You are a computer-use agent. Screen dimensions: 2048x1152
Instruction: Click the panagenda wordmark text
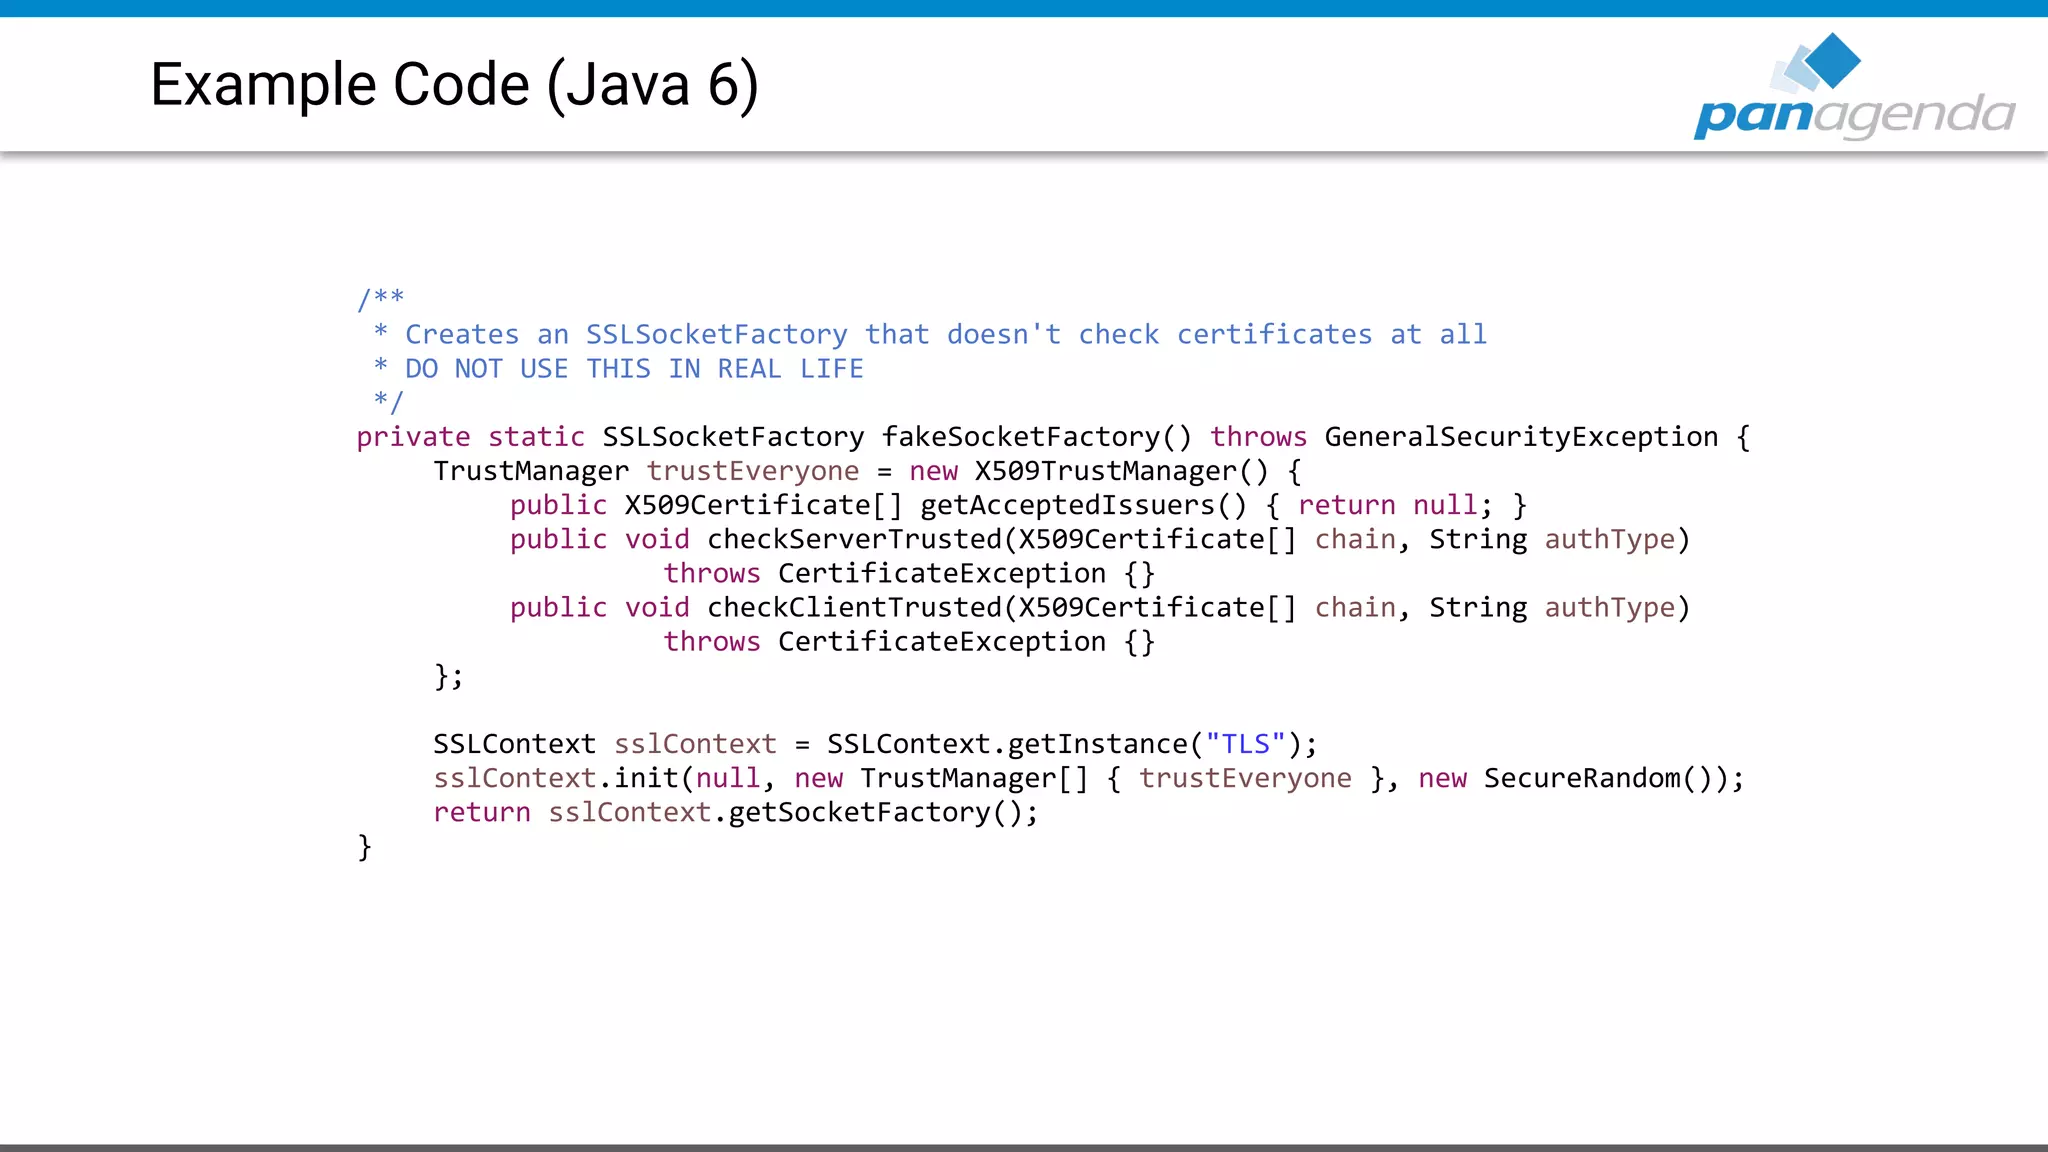(1854, 116)
